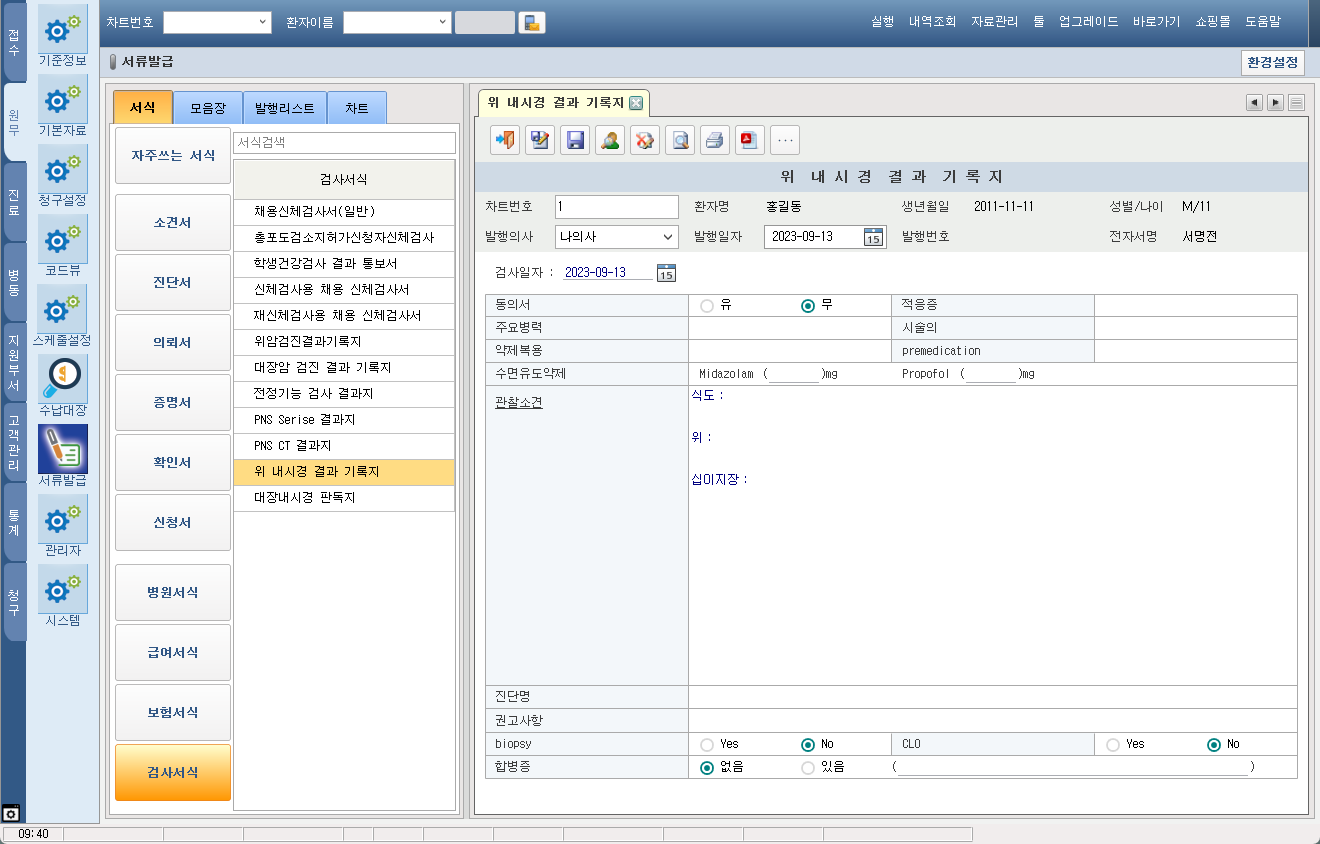Click the 환경설정 button
Screen dimensions: 1320x844
1272,62
